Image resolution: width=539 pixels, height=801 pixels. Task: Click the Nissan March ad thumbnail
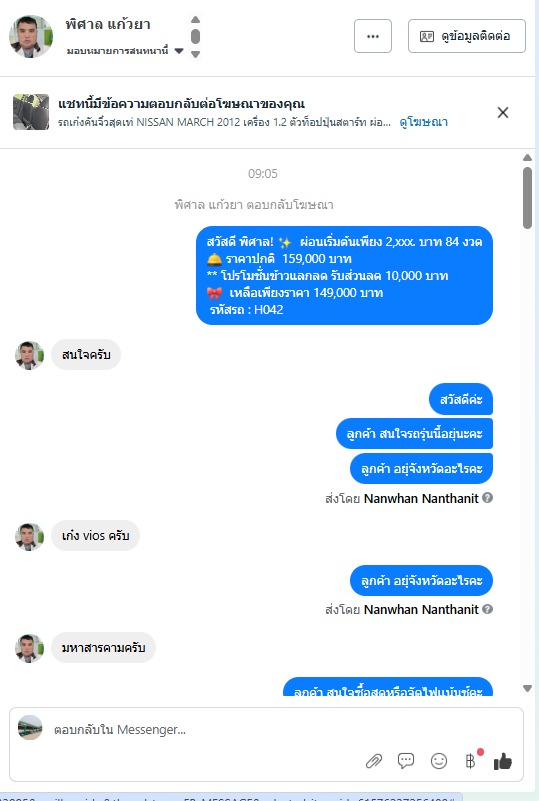point(31,112)
